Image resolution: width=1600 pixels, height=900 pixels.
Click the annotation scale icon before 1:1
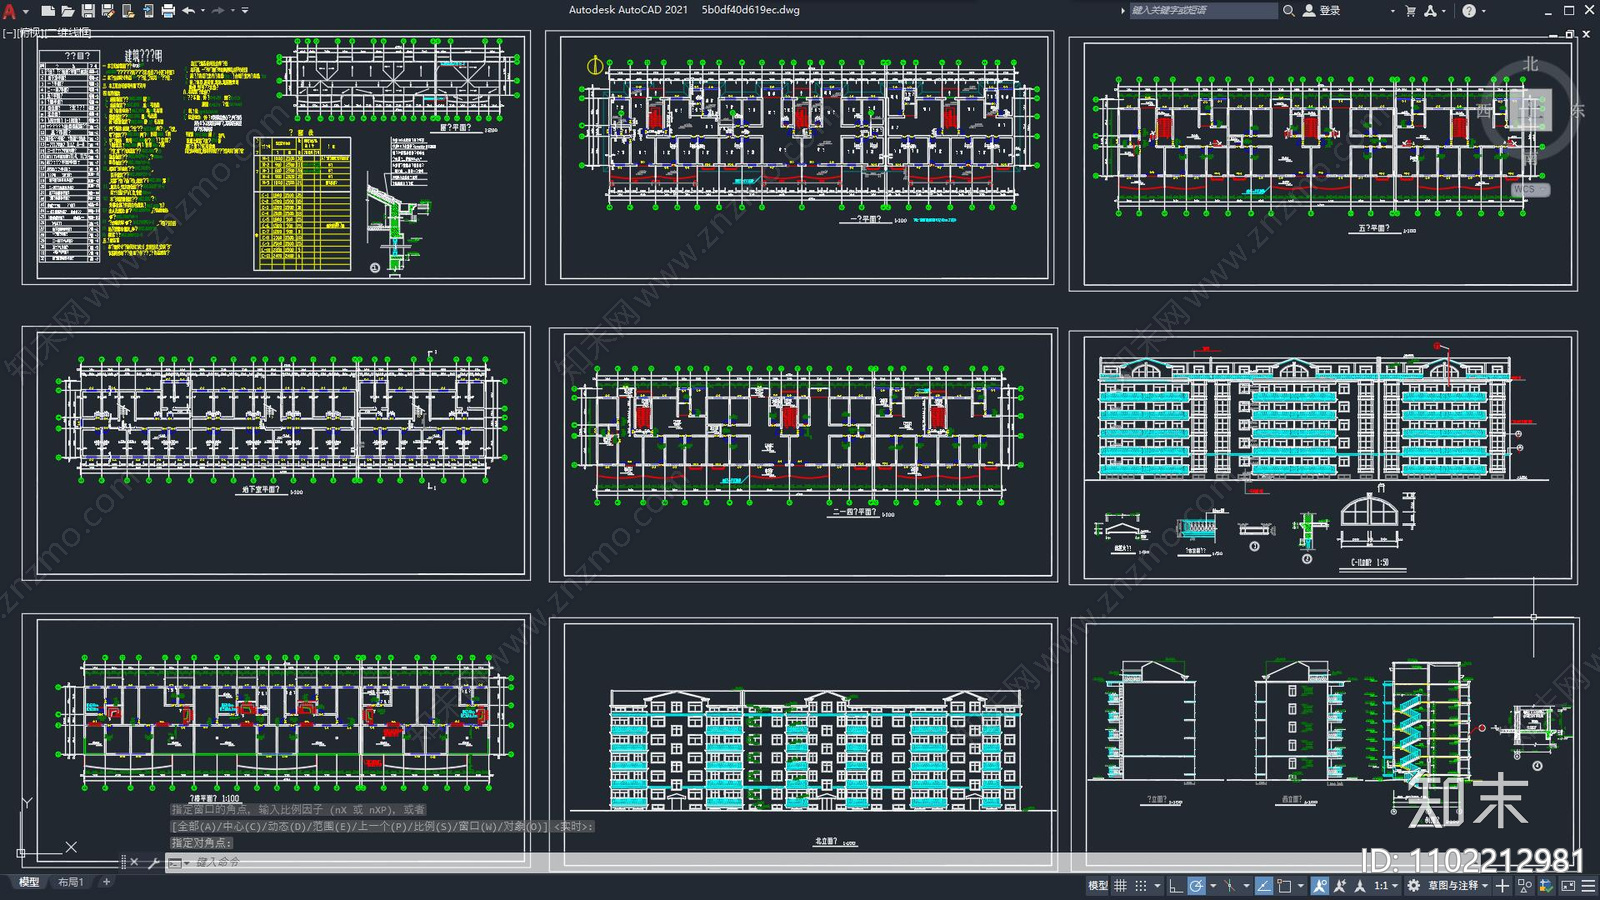pos(1360,886)
